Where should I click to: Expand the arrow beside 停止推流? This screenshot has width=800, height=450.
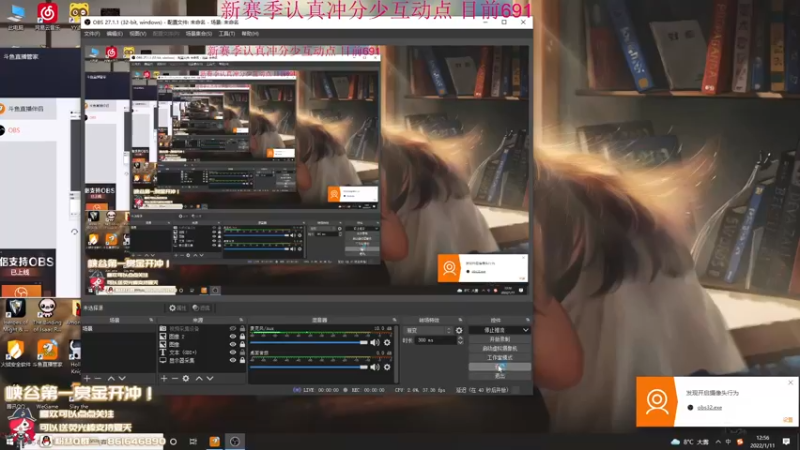pyautogui.click(x=526, y=331)
